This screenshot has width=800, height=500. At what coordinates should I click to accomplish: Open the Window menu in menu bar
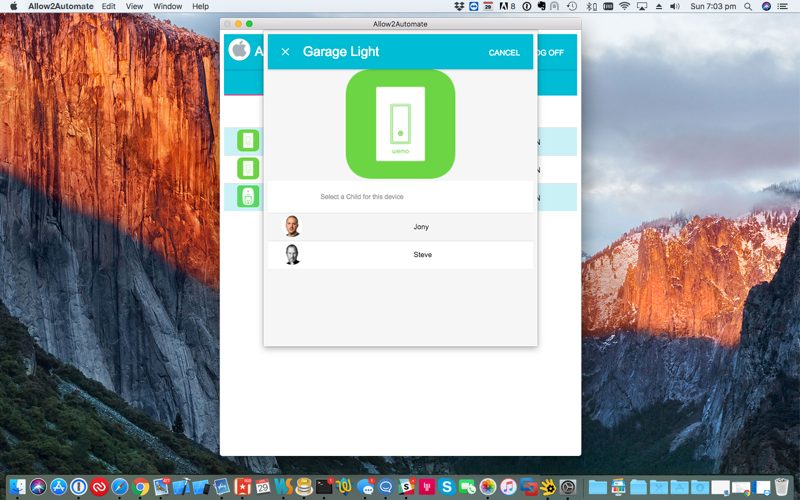coord(167,7)
